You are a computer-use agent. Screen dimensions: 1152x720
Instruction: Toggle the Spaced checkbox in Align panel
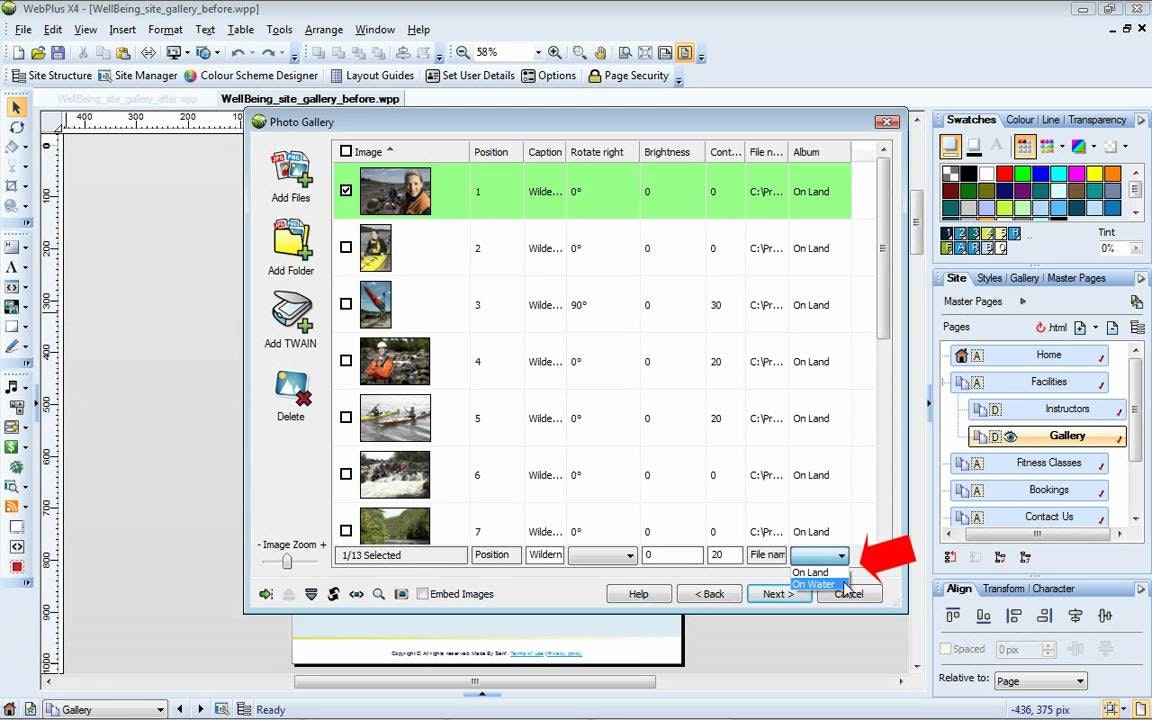pos(946,649)
